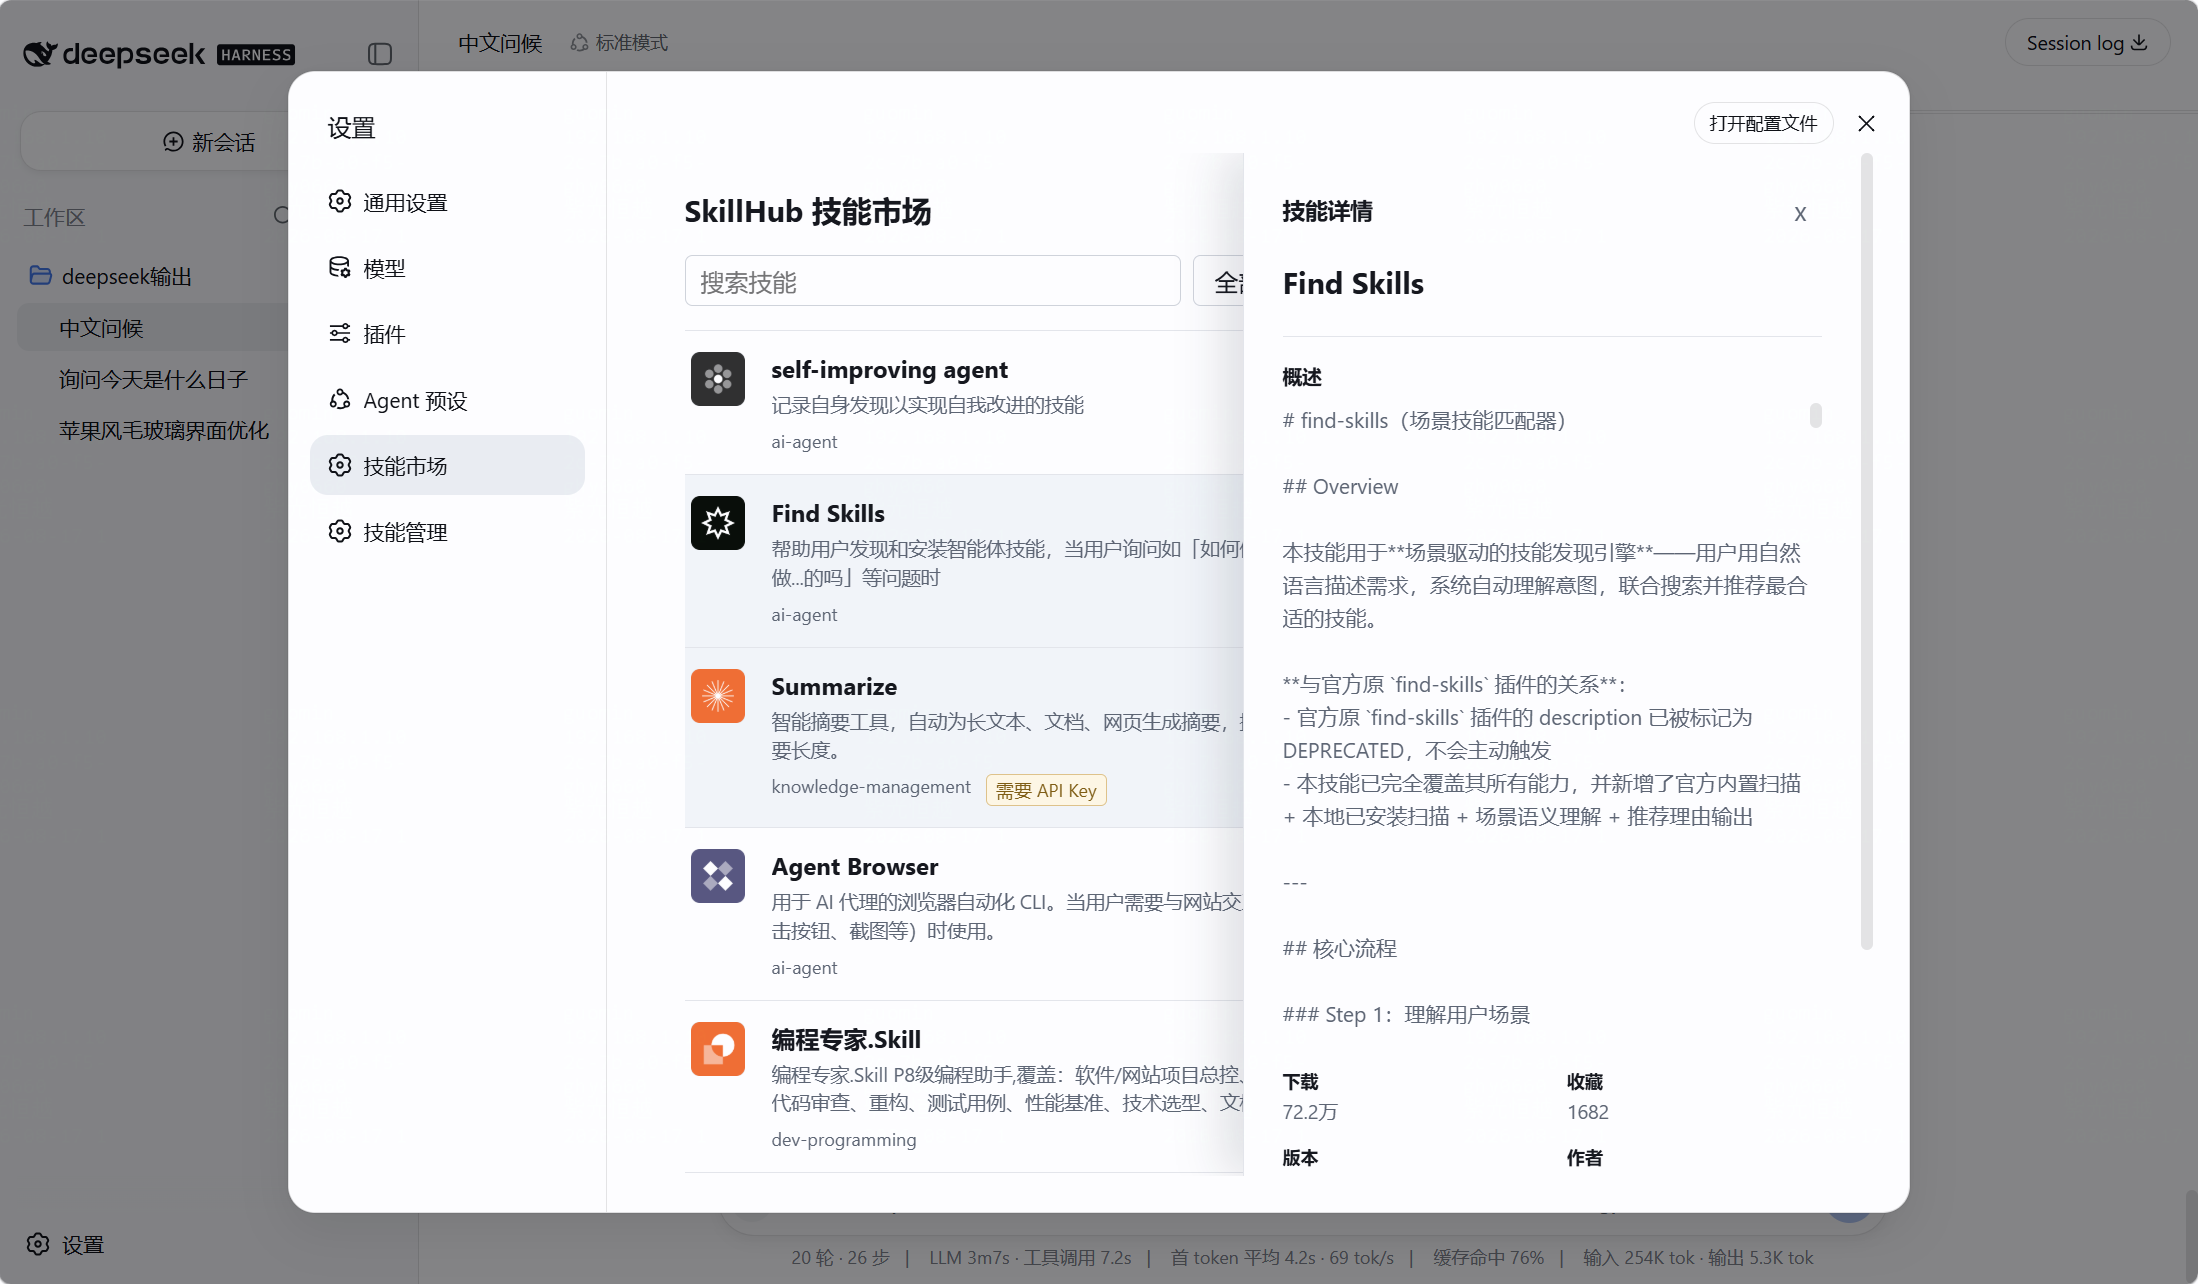Open the 模型 settings section
The height and width of the screenshot is (1284, 2198).
pyautogui.click(x=447, y=267)
